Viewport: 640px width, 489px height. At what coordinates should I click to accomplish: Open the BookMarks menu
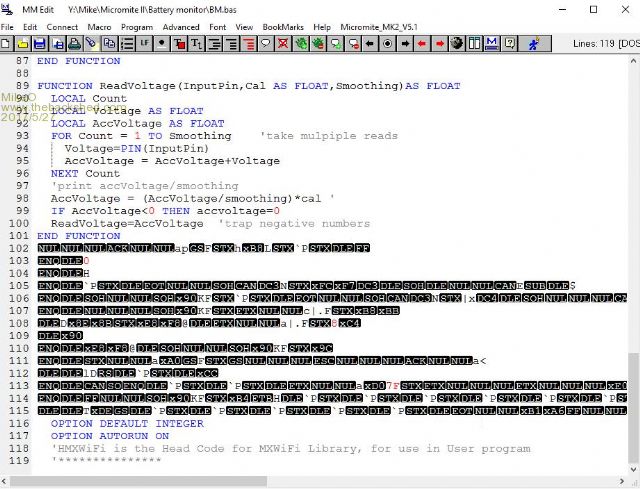284,27
